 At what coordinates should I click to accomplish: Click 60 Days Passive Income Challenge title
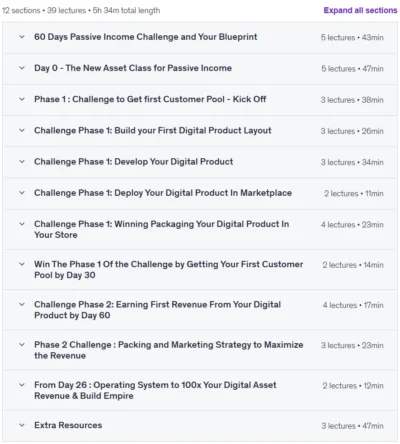pos(145,37)
